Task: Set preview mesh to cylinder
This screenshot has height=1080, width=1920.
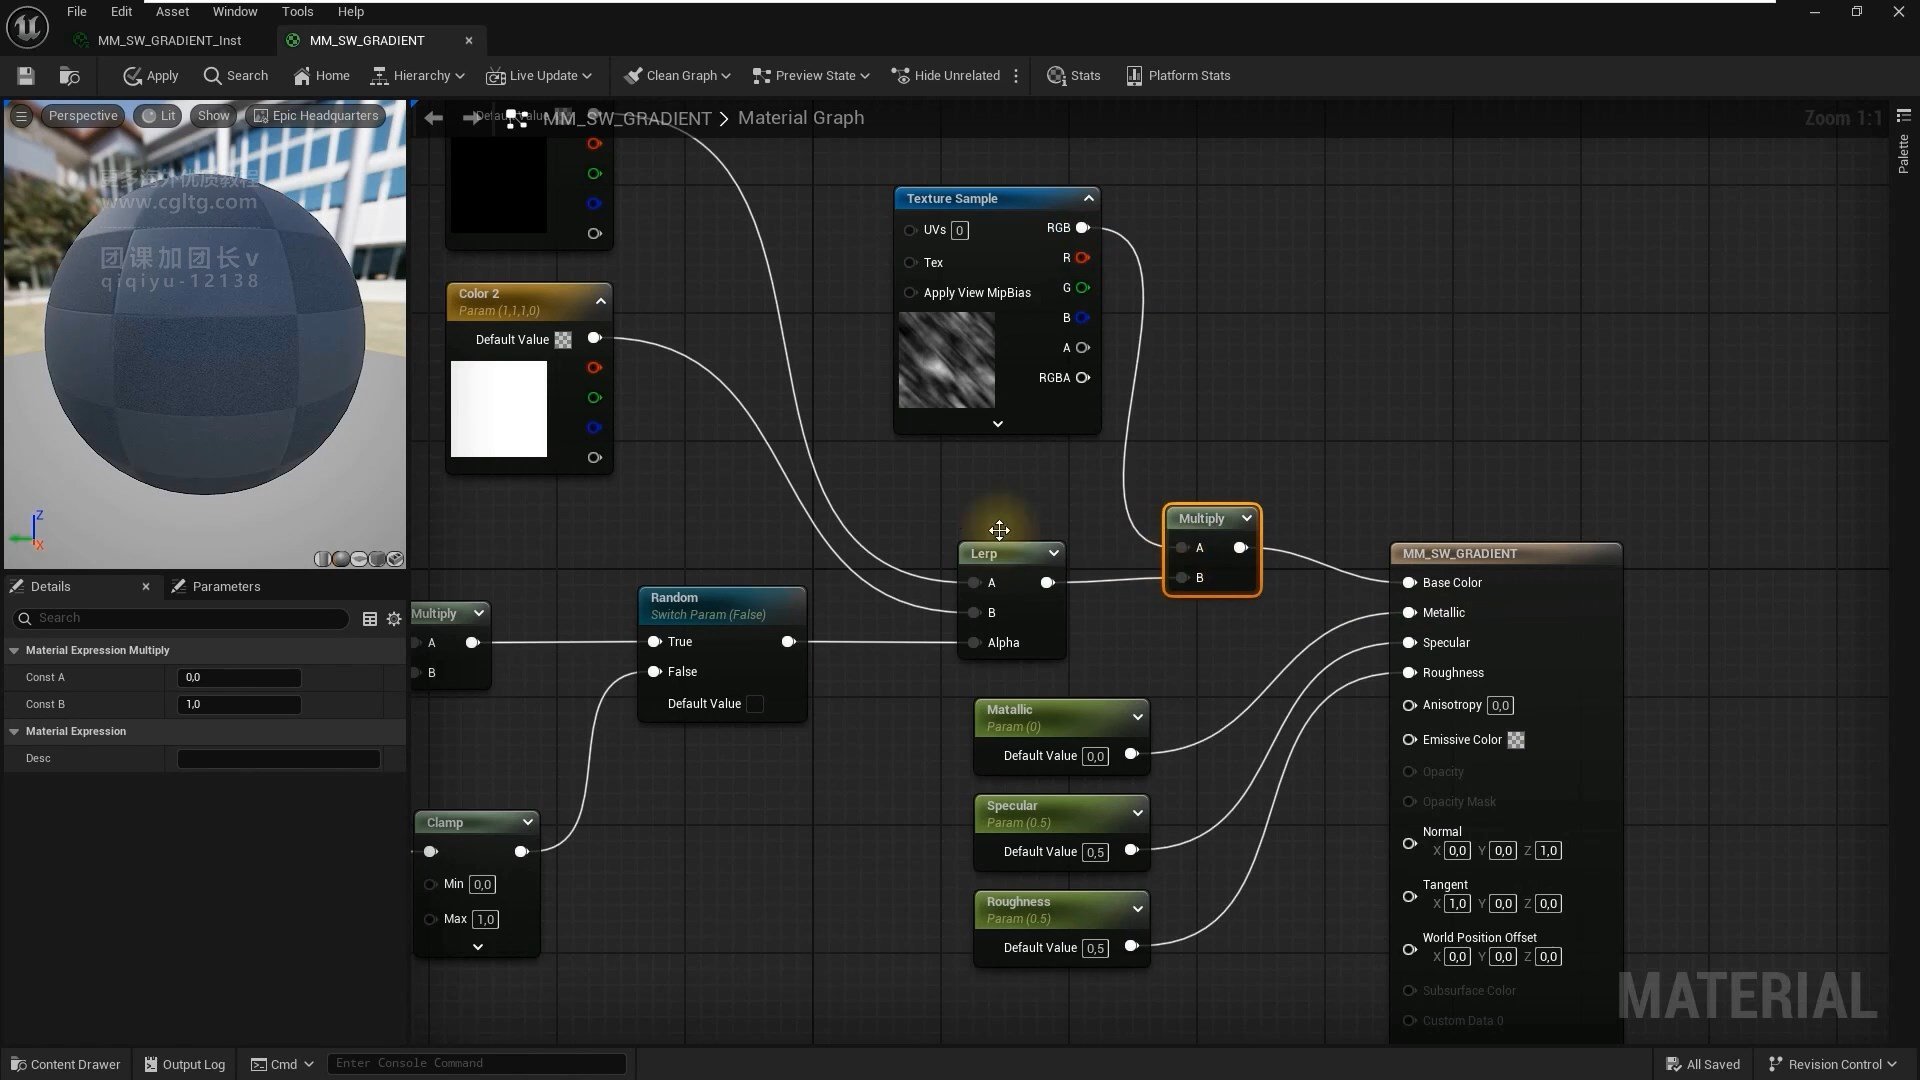Action: pos(323,559)
